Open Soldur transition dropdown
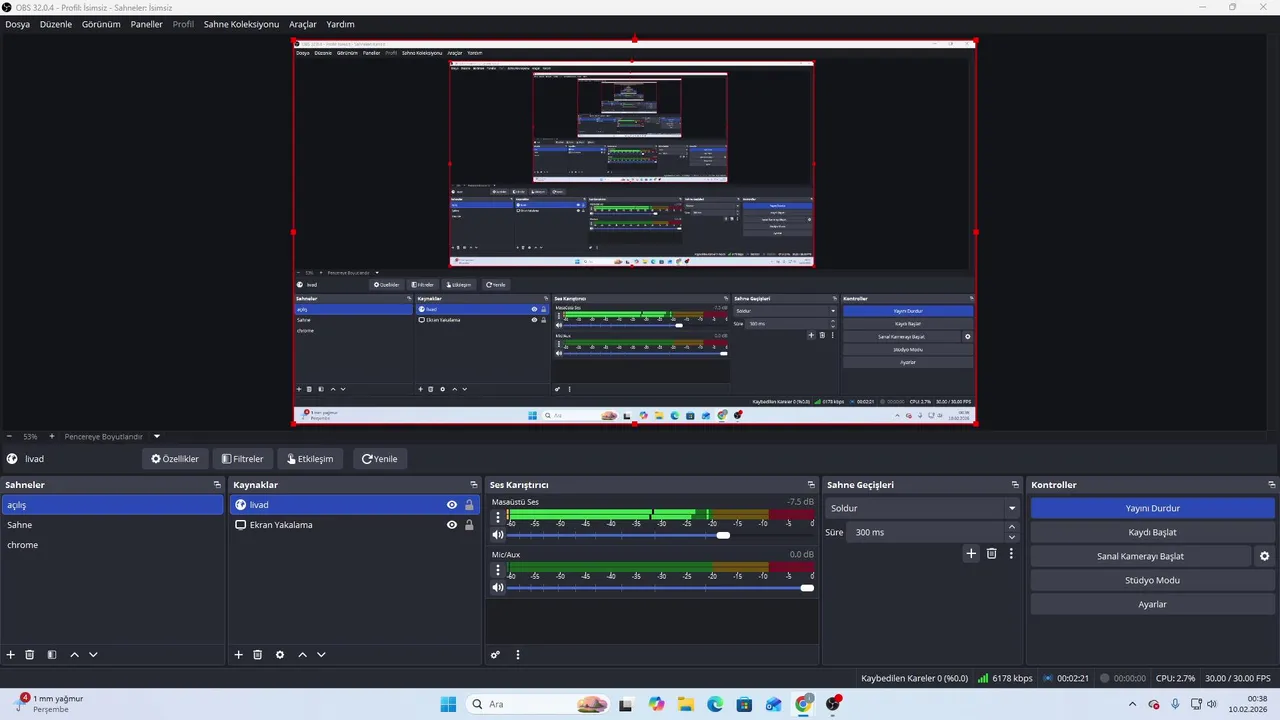Viewport: 1280px width, 720px height. [x=922, y=508]
